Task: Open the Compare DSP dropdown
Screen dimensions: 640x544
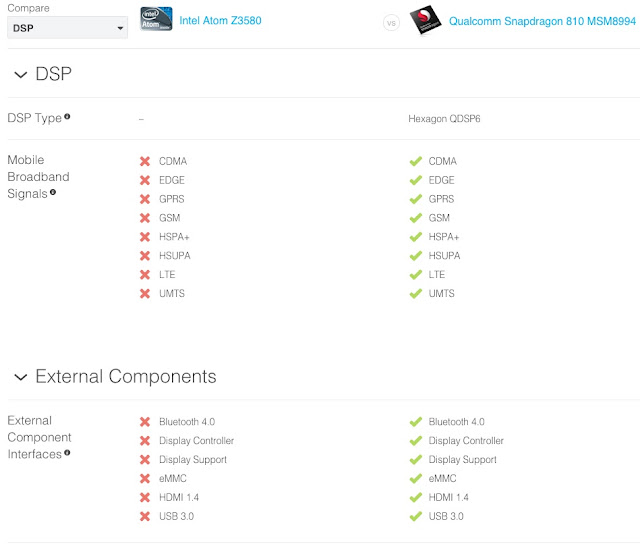Action: coord(67,28)
